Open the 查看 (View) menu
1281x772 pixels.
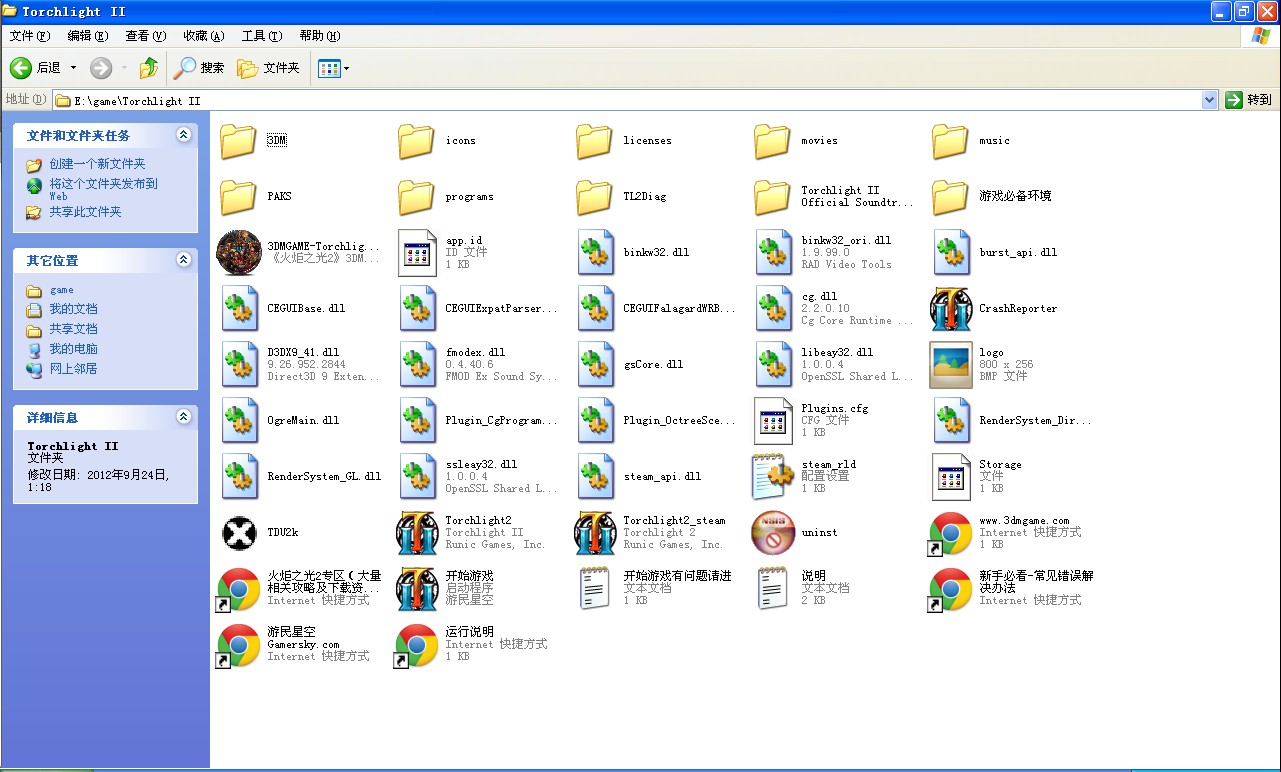click(x=145, y=36)
